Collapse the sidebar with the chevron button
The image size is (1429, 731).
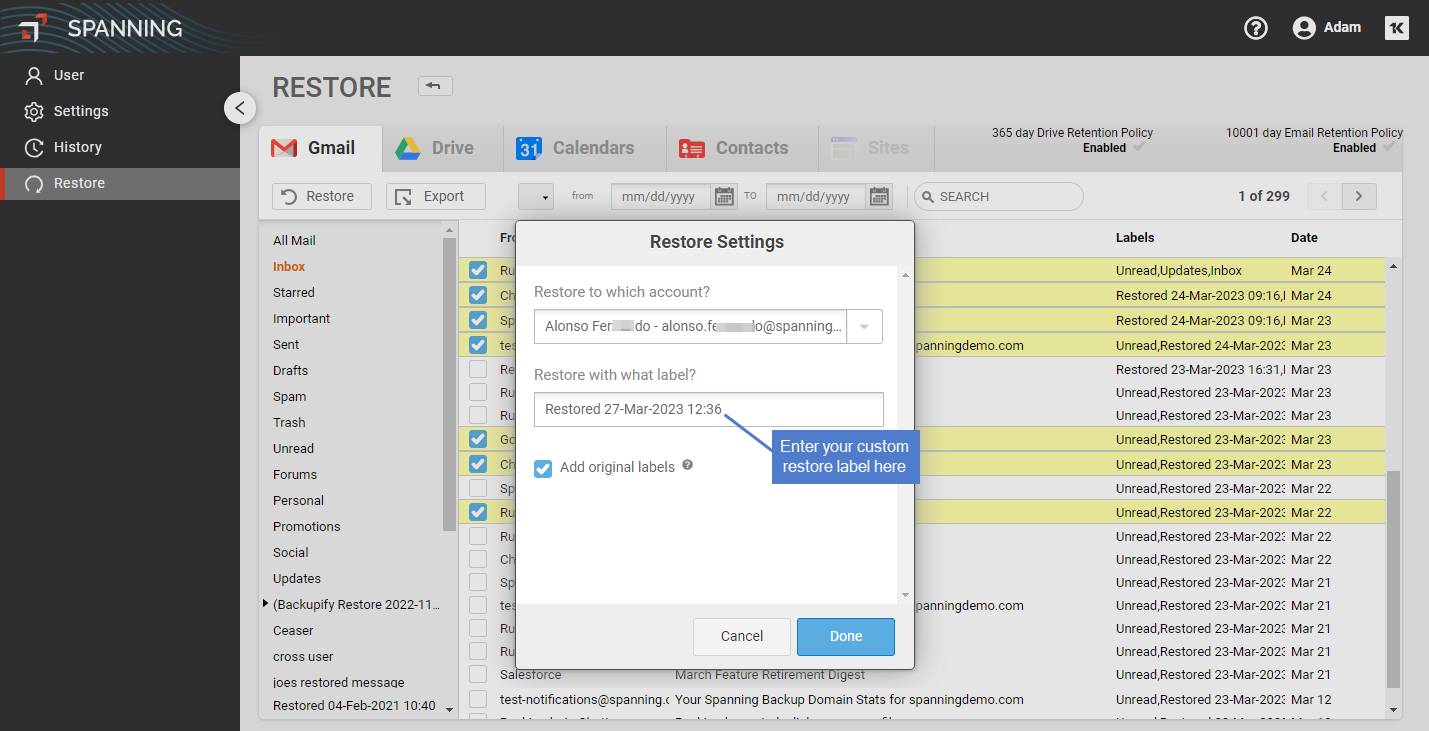[239, 108]
